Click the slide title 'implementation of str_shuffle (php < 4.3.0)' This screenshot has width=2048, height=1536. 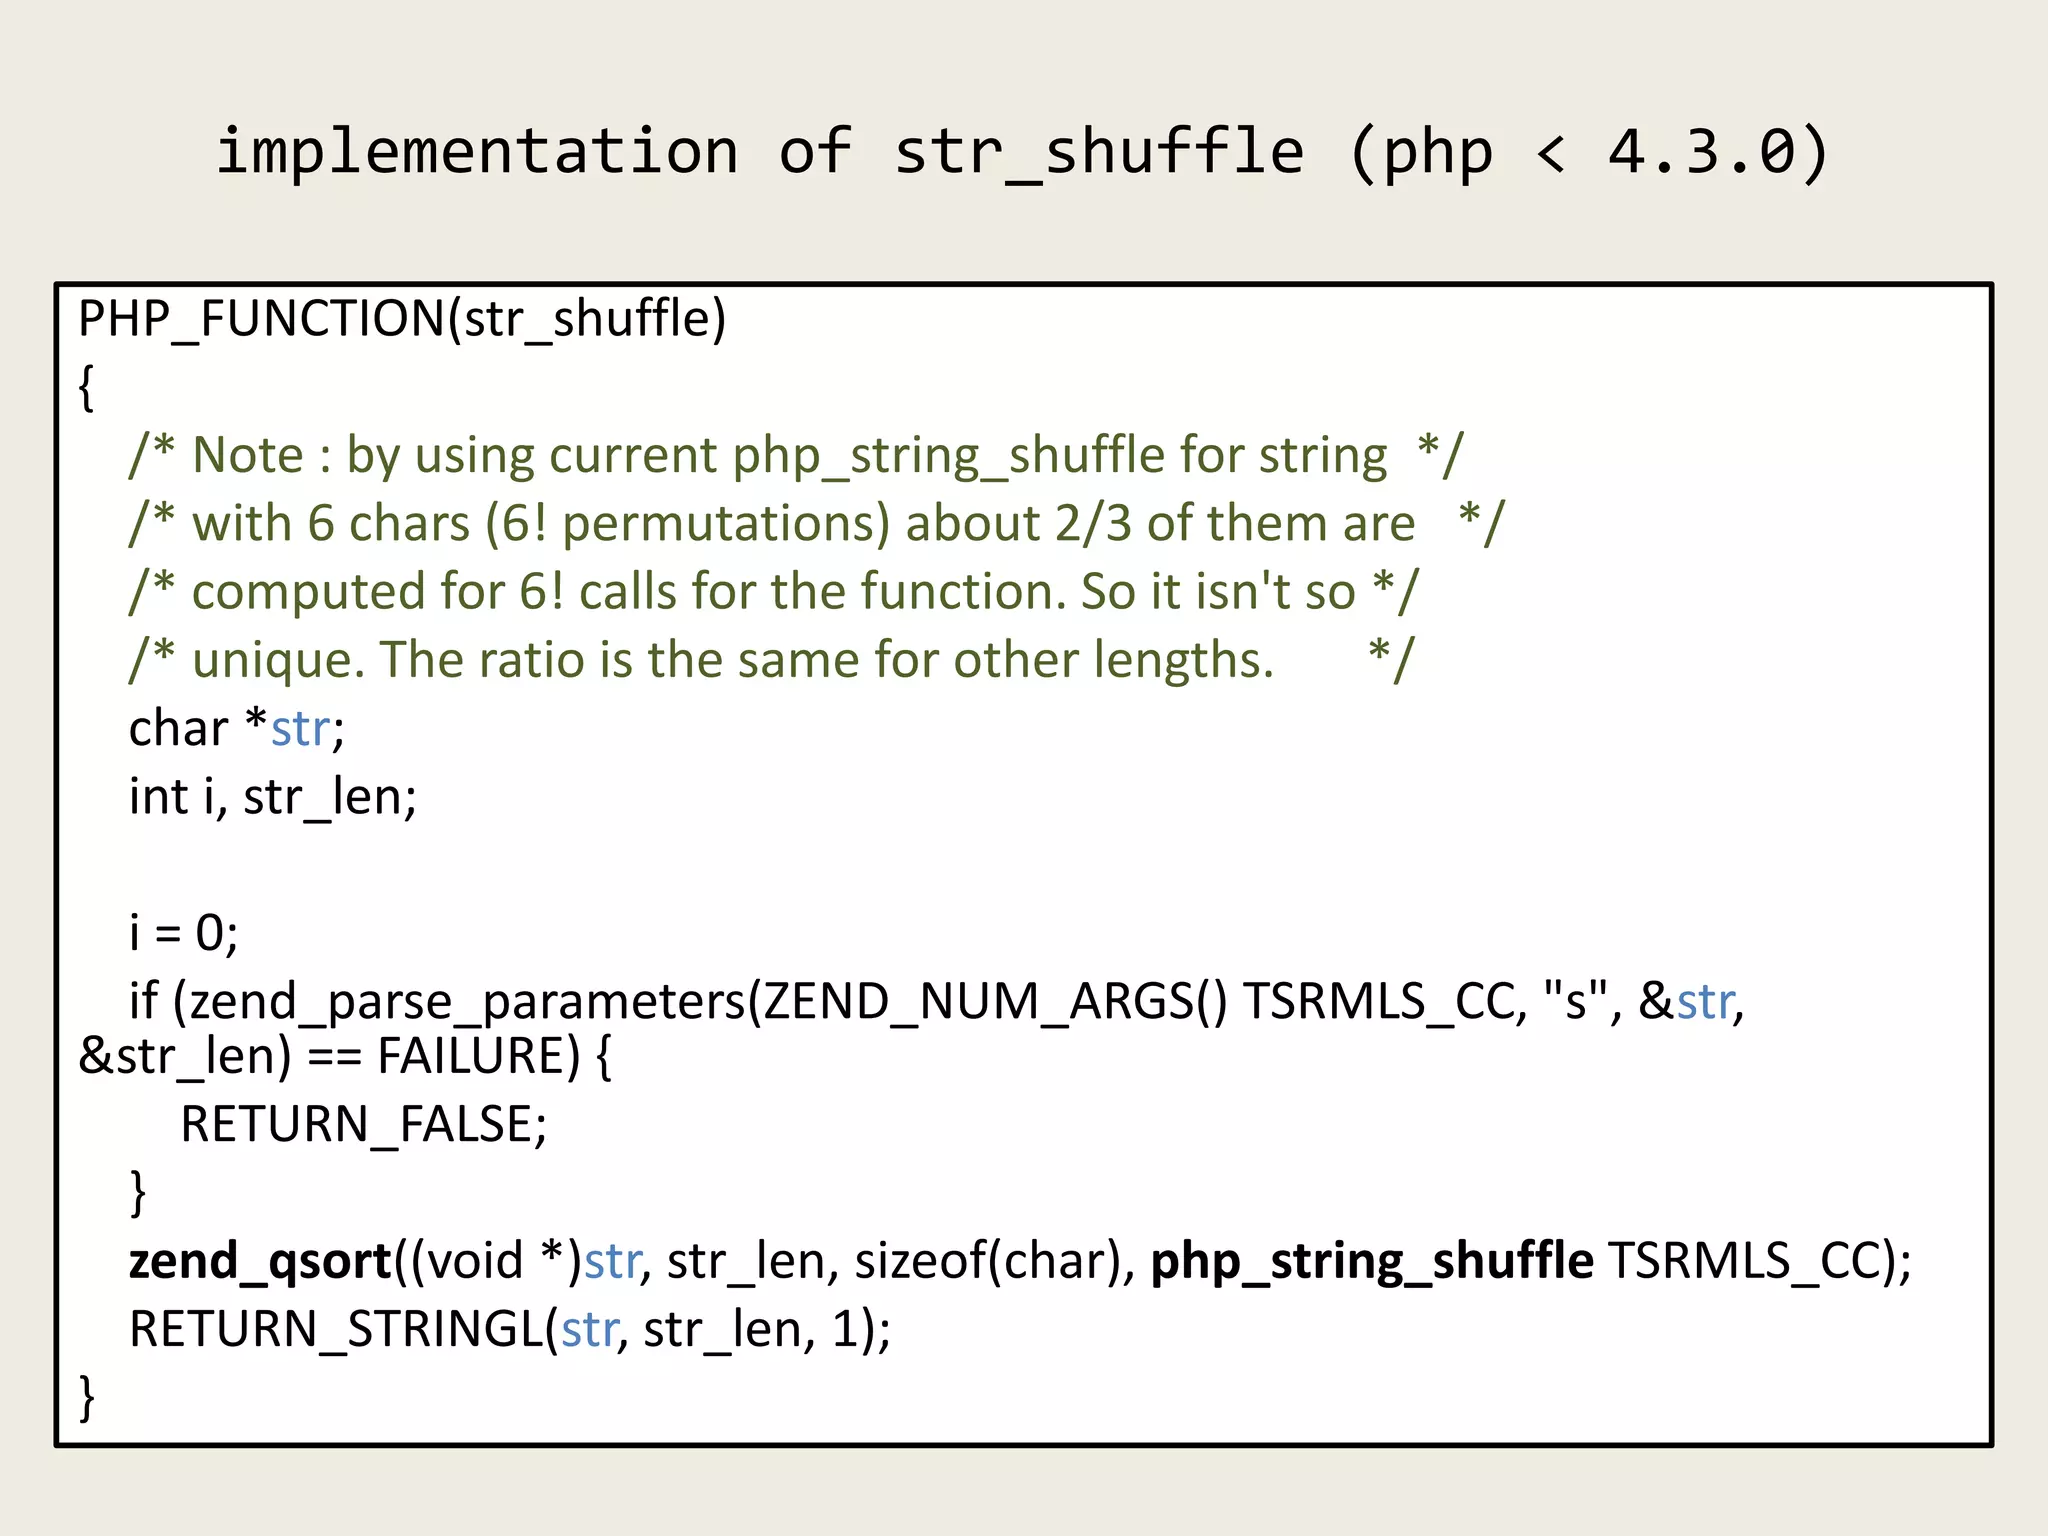point(1023,152)
